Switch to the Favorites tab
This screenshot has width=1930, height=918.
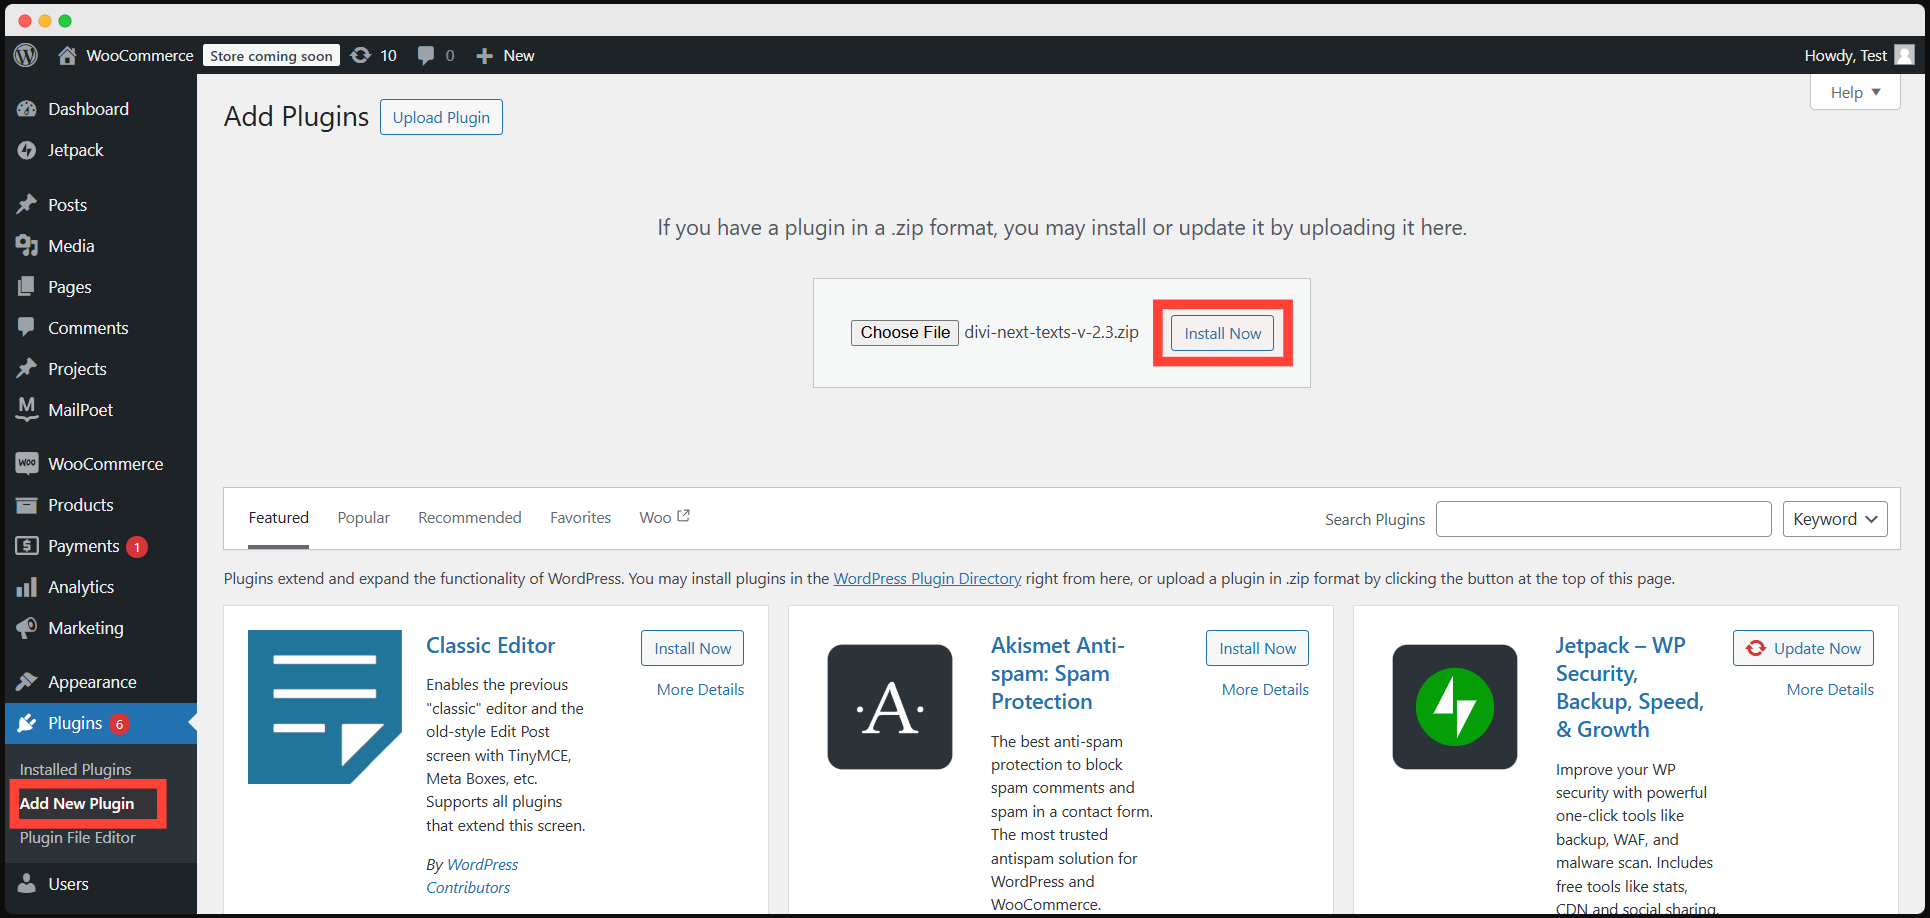tap(581, 518)
